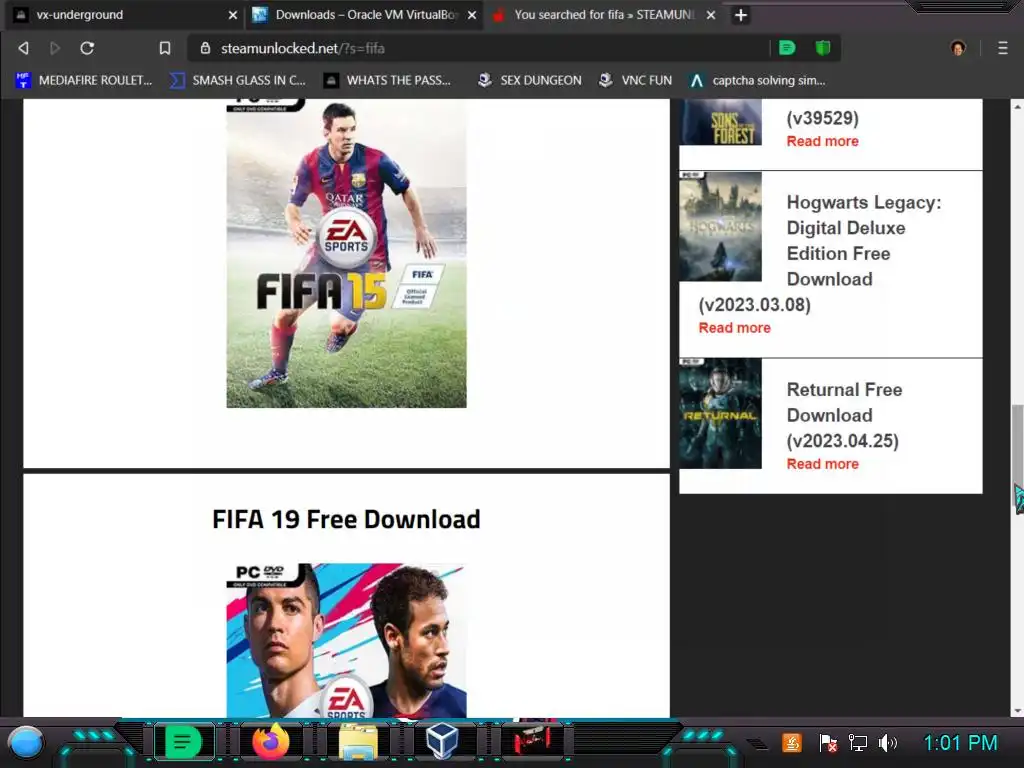Image resolution: width=1024 pixels, height=768 pixels.
Task: Click Read more under v39529
Action: pyautogui.click(x=822, y=141)
